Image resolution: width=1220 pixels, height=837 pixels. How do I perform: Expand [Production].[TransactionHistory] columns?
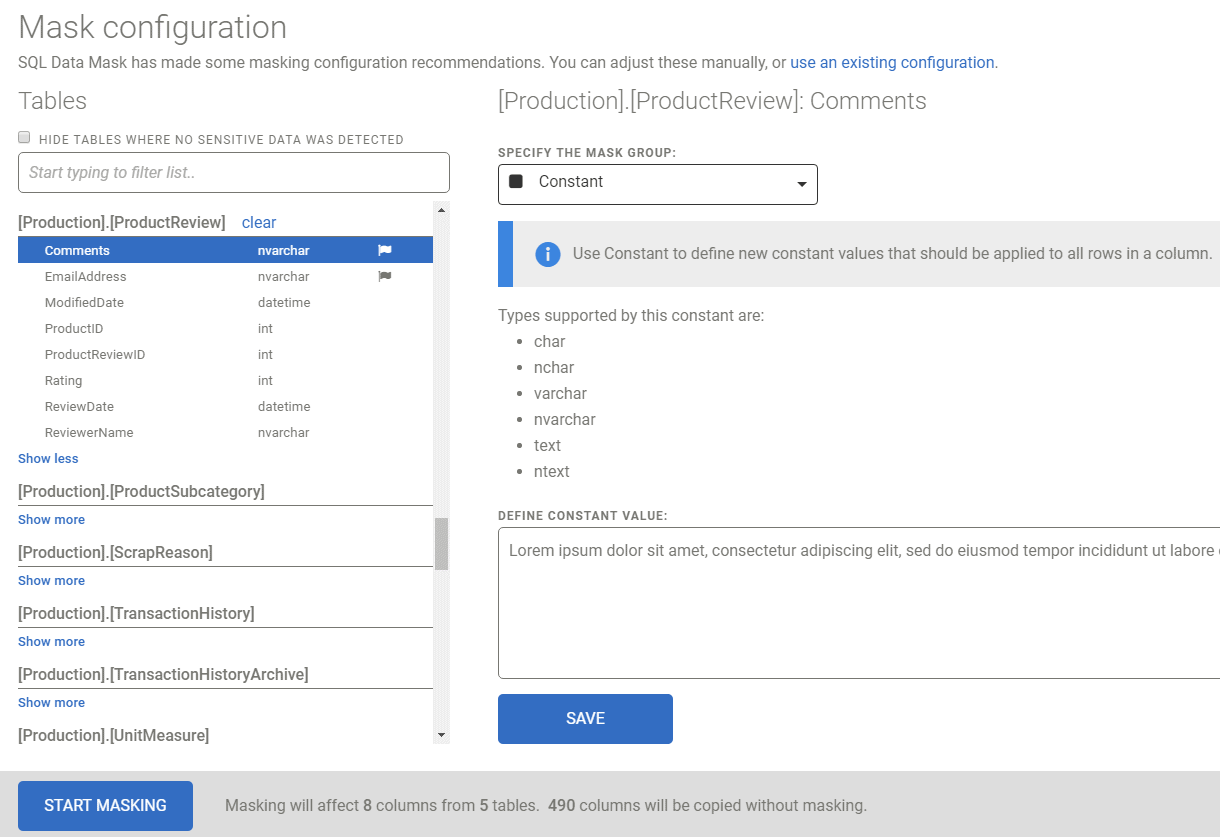pos(51,641)
